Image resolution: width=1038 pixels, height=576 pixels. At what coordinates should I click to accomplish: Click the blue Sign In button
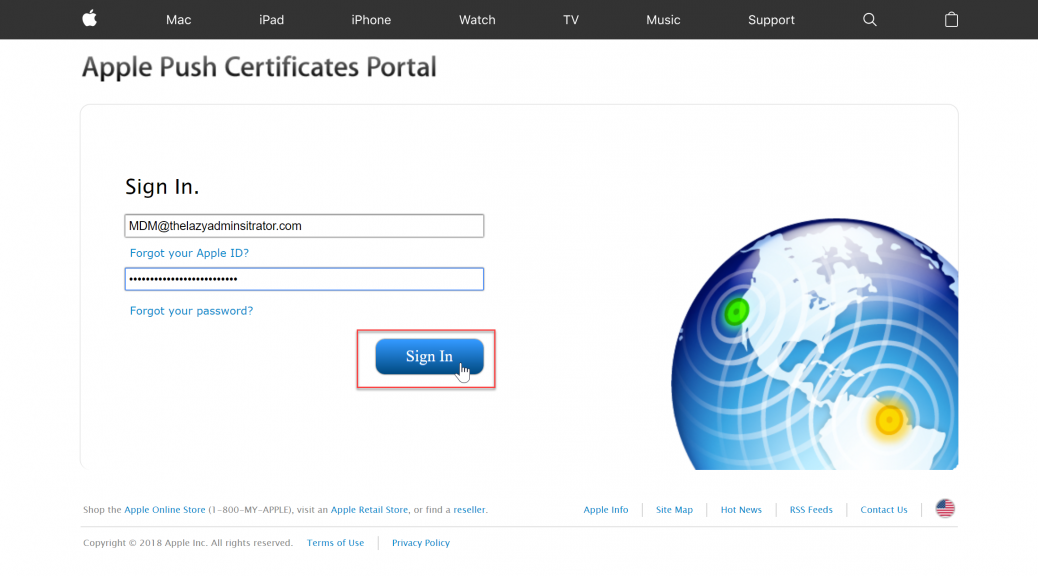(430, 357)
